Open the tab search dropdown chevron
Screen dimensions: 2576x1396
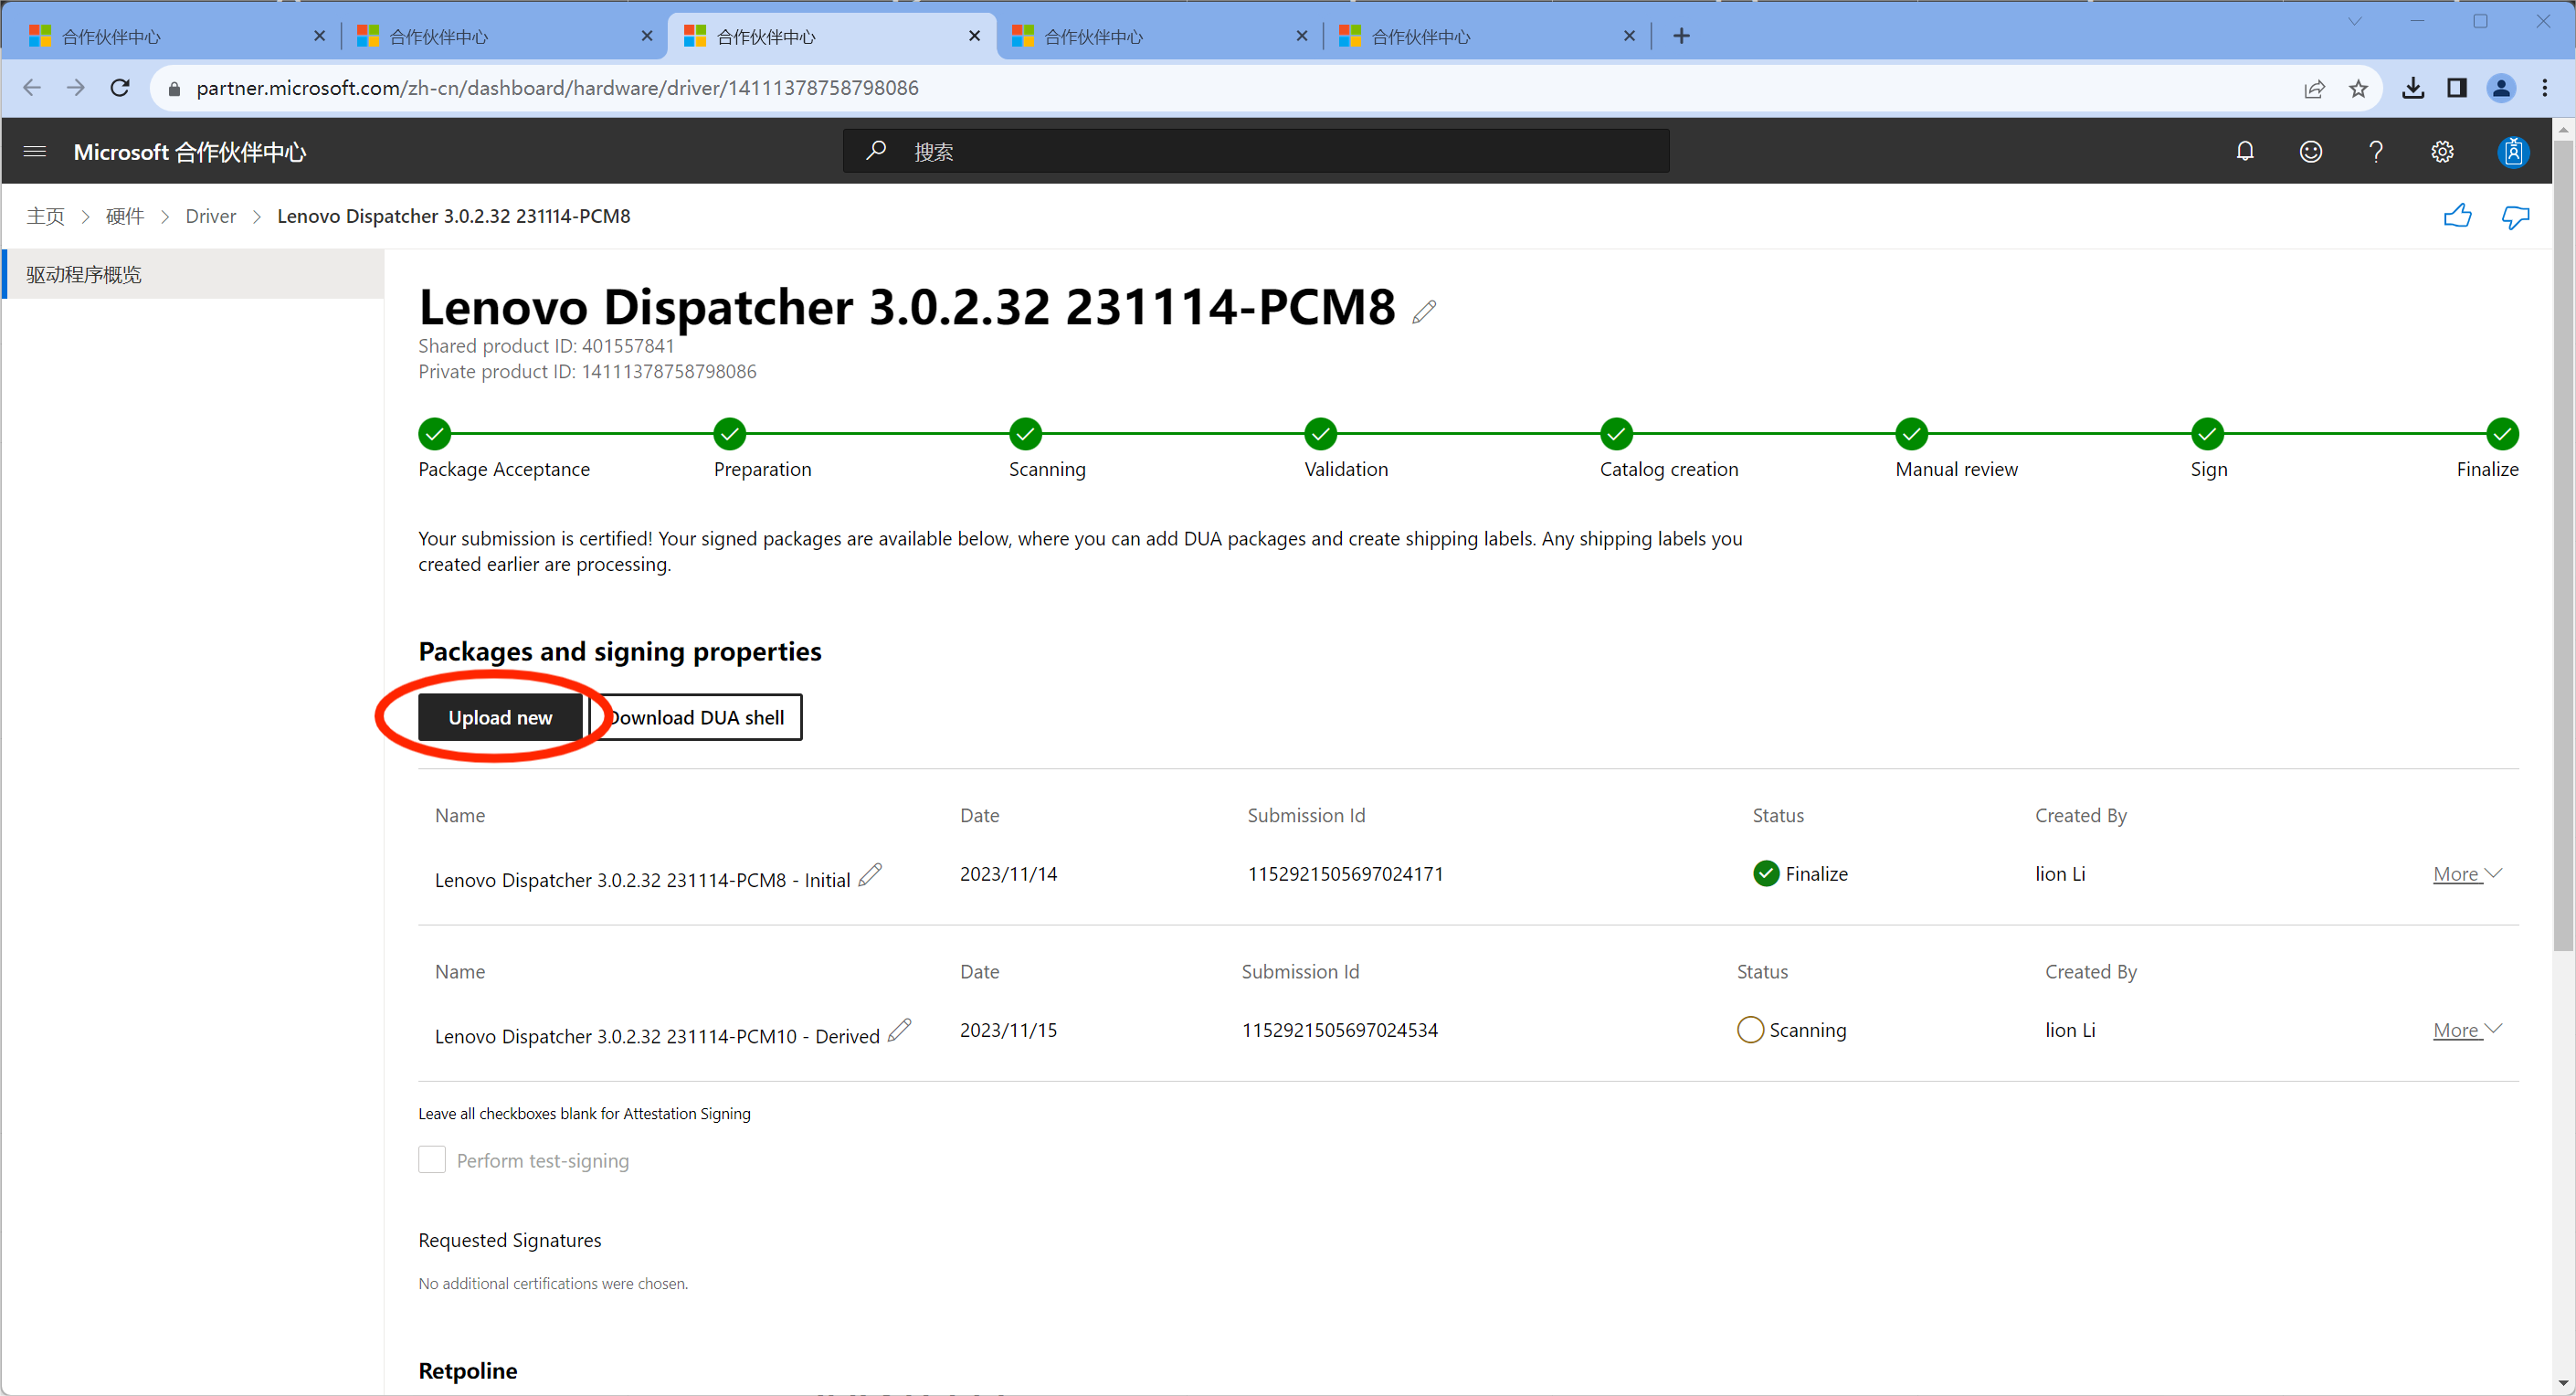[2355, 21]
